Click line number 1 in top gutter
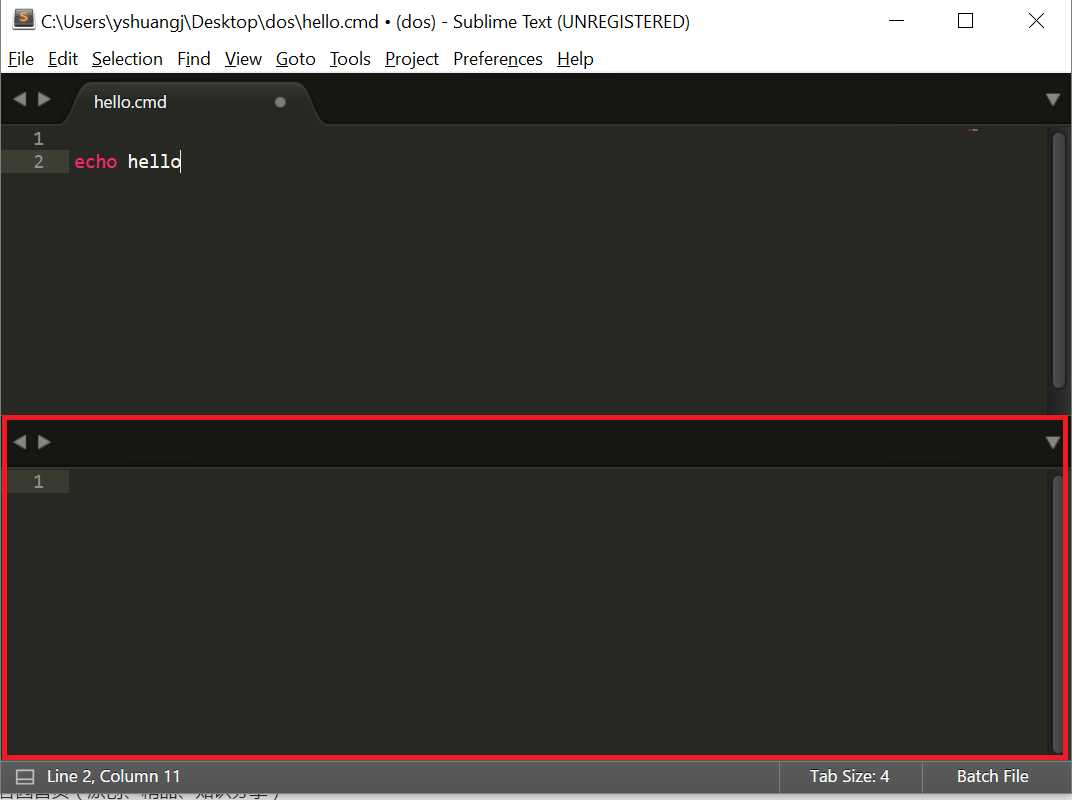 coord(38,139)
